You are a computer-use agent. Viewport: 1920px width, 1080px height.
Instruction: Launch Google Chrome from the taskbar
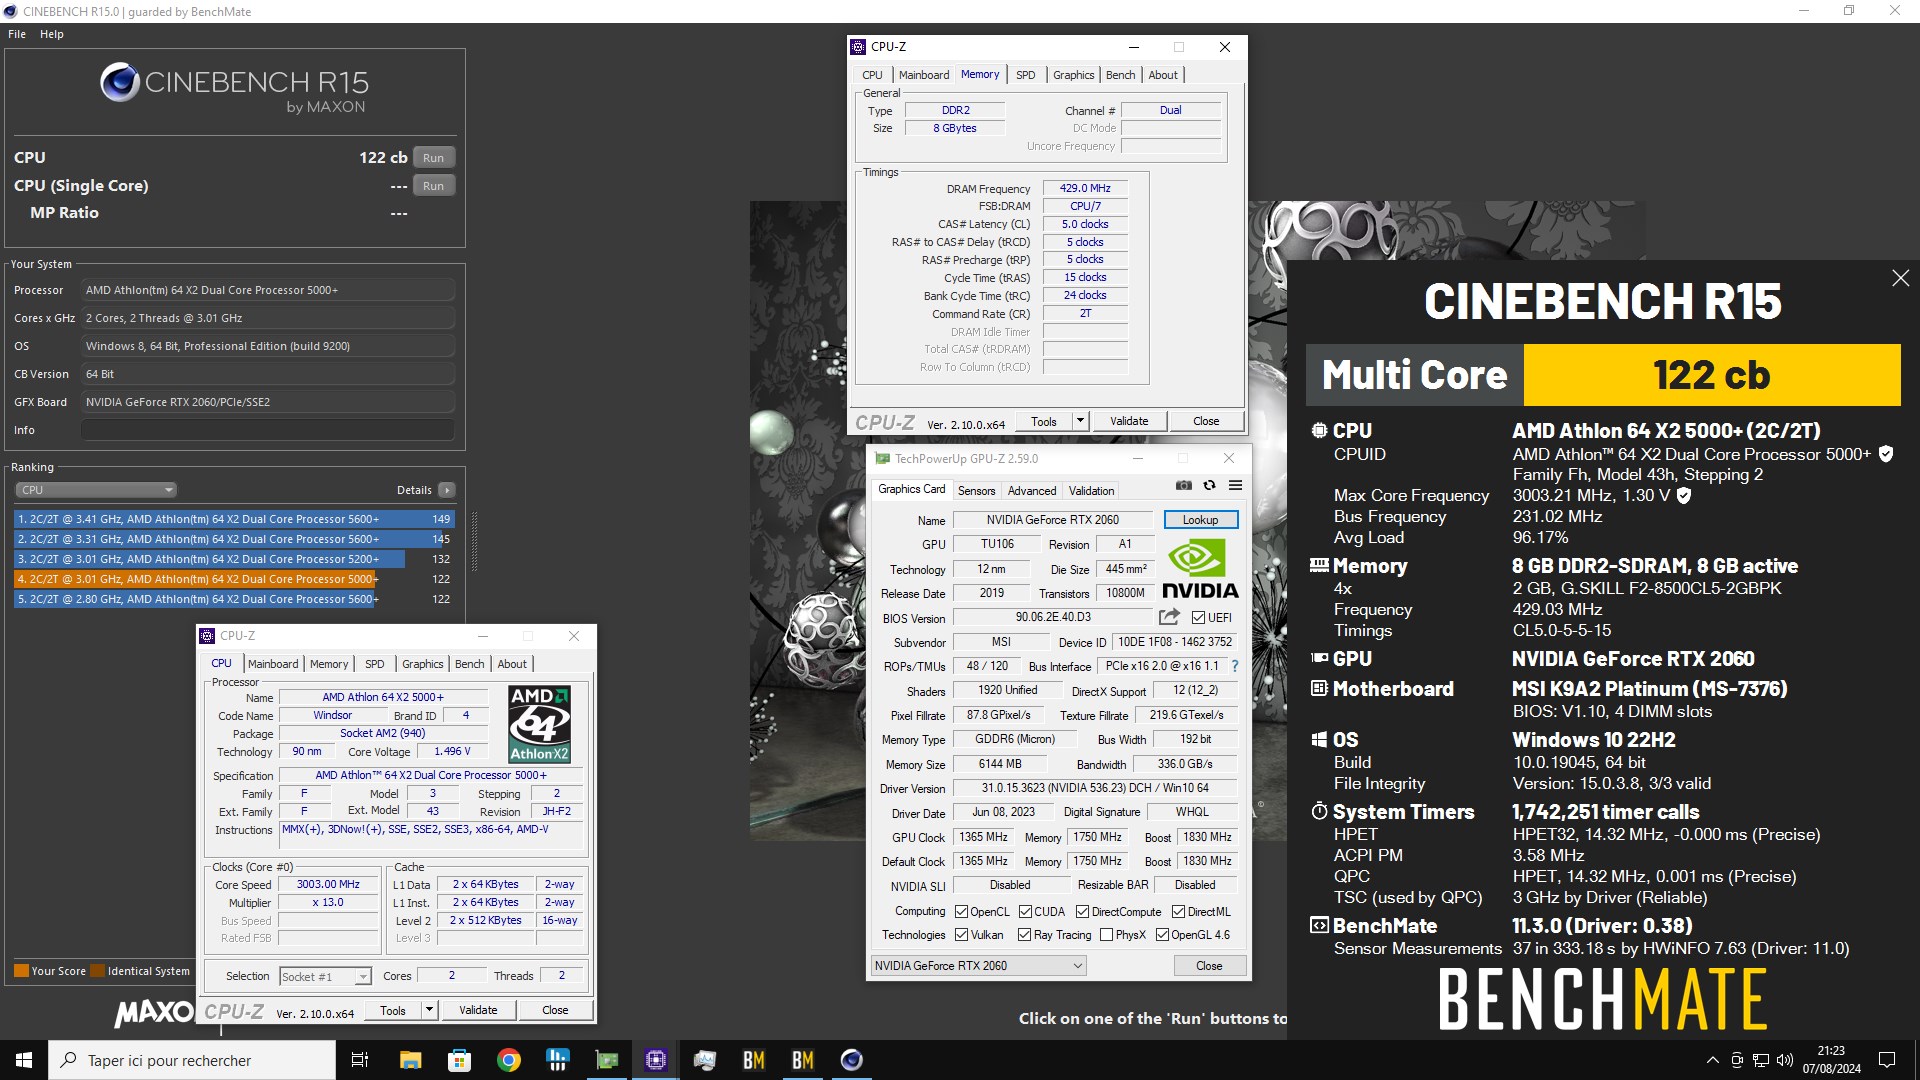(x=508, y=1060)
